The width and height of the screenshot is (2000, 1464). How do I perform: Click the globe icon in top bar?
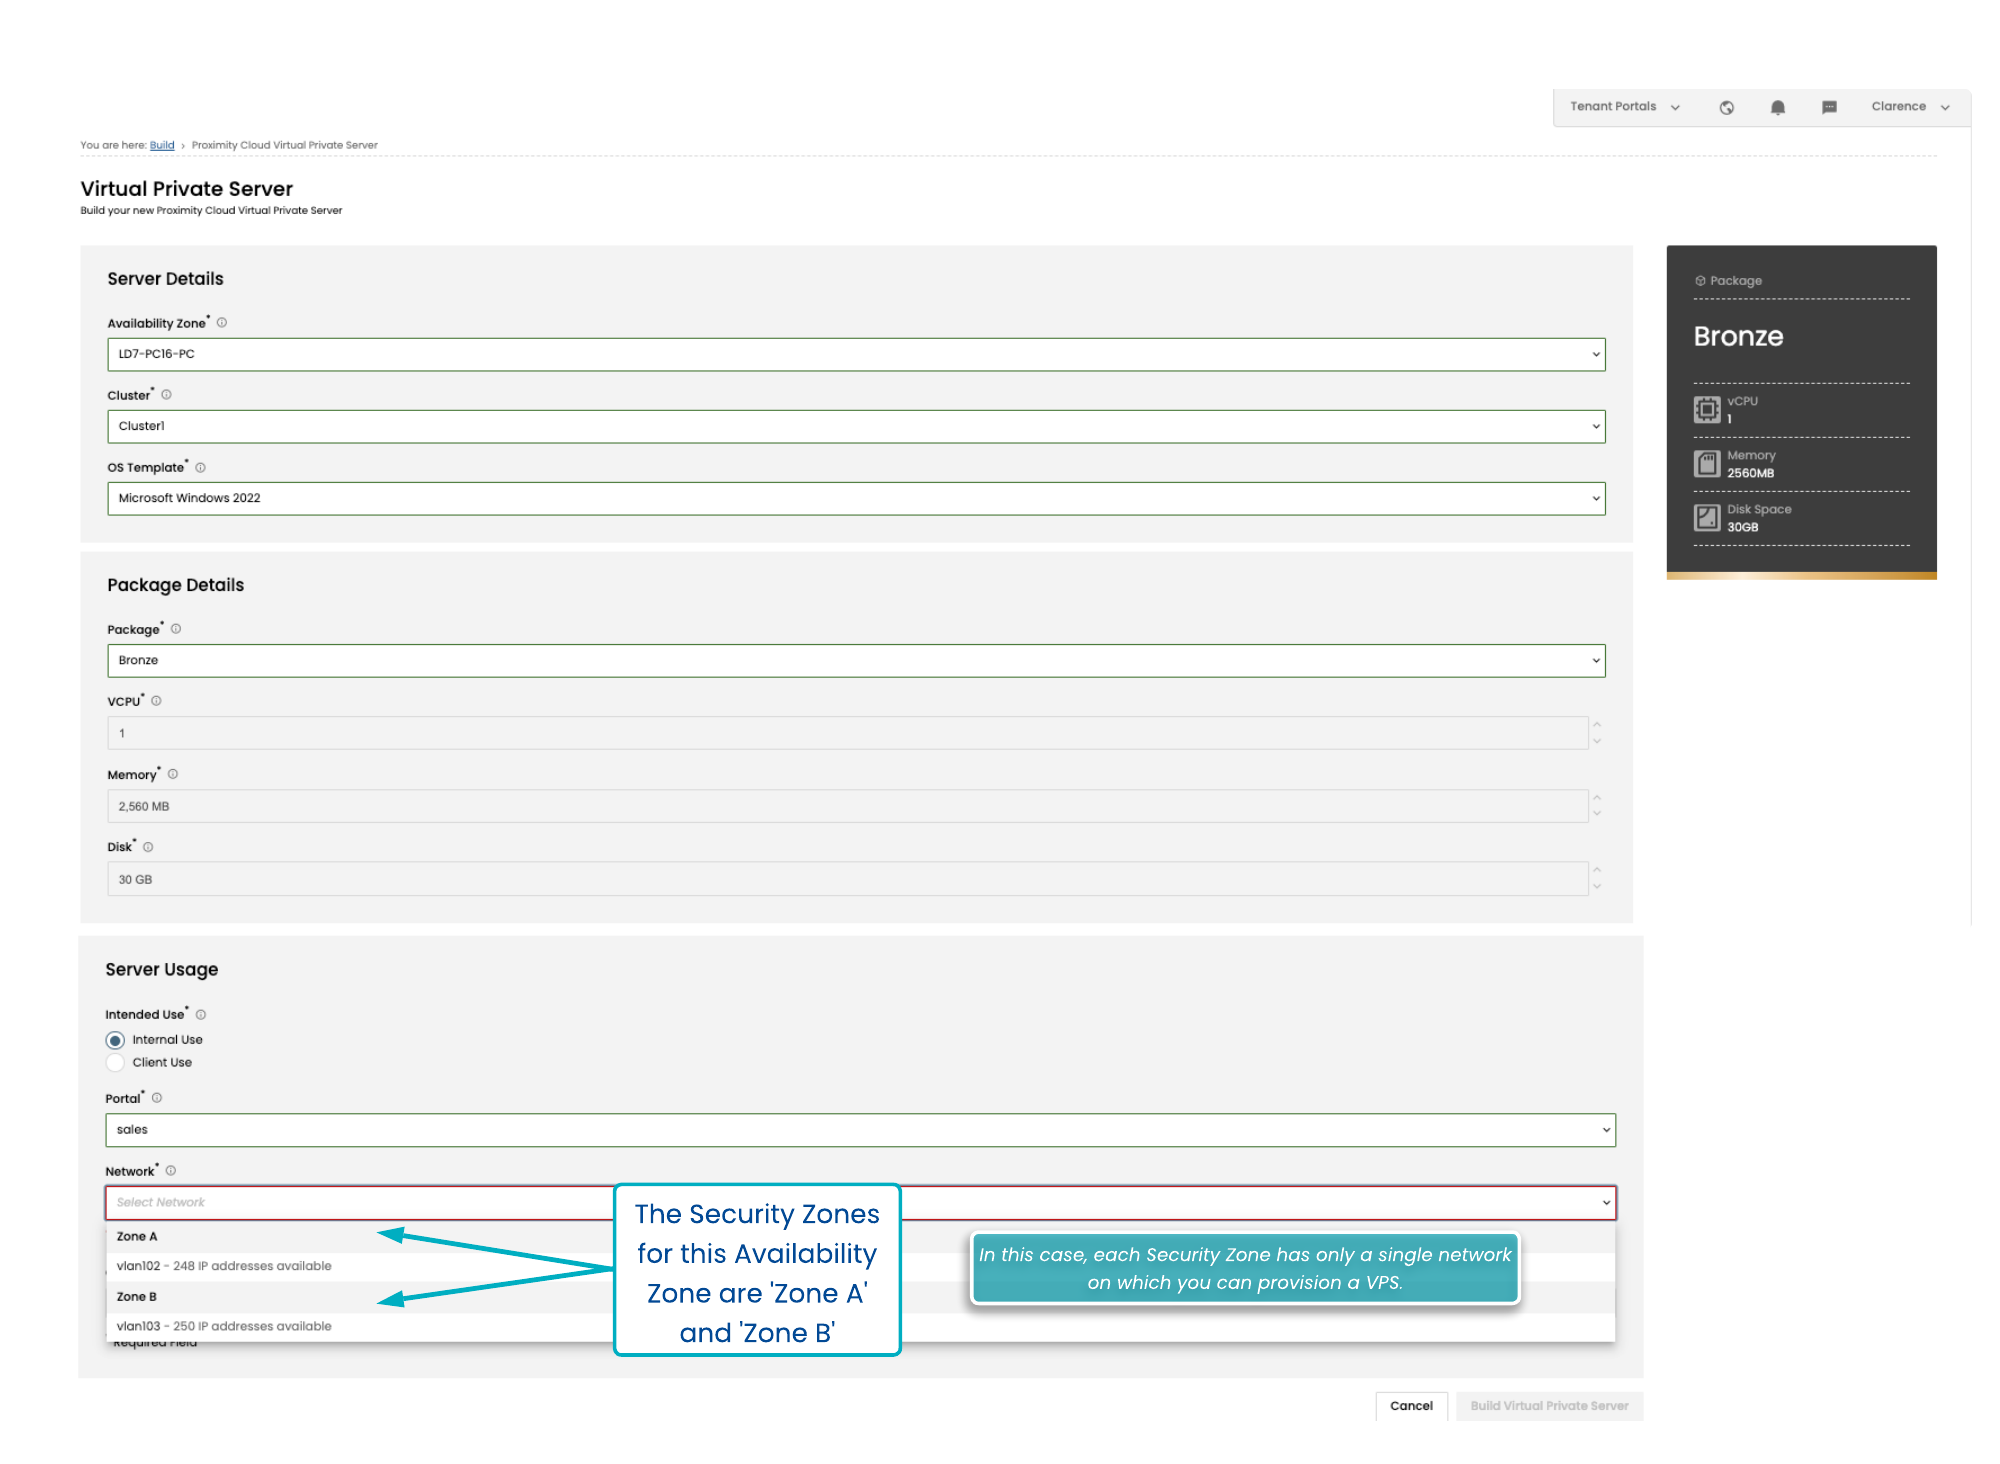[1726, 108]
